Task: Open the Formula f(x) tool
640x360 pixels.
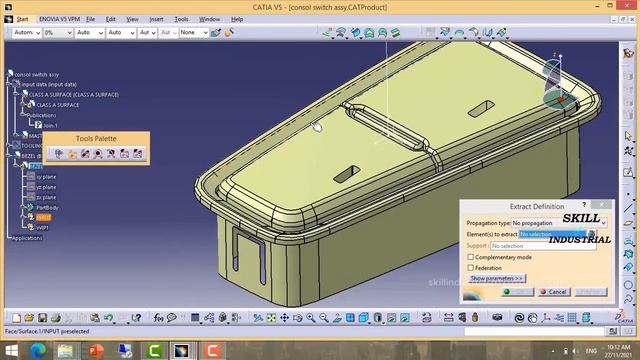Action: [158, 318]
